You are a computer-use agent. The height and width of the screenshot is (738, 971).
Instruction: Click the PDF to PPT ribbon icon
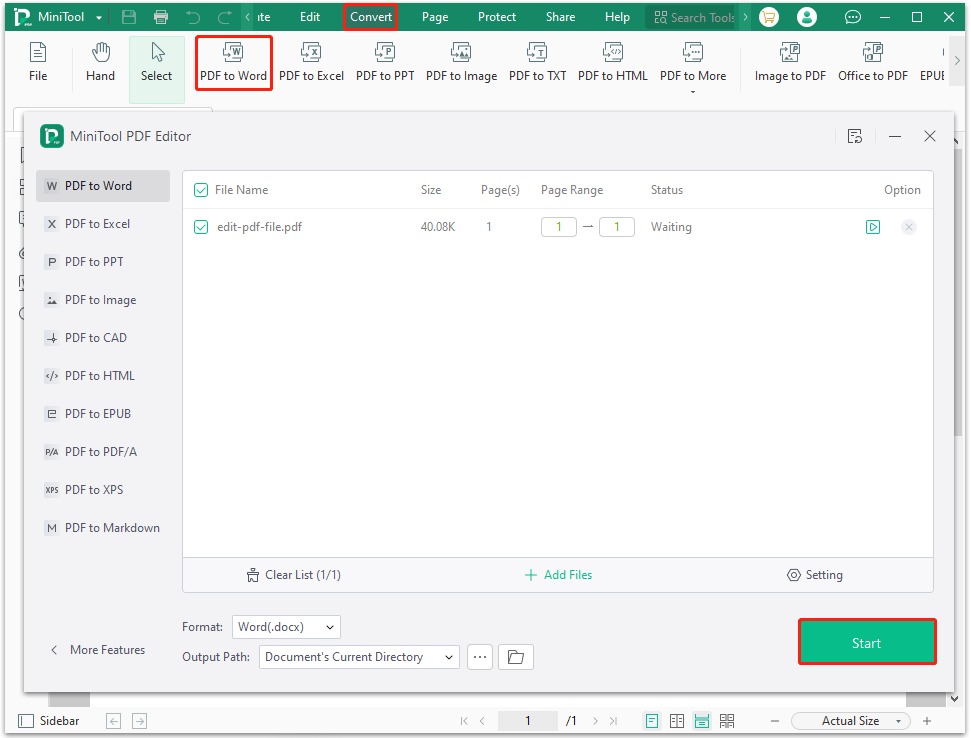(385, 63)
